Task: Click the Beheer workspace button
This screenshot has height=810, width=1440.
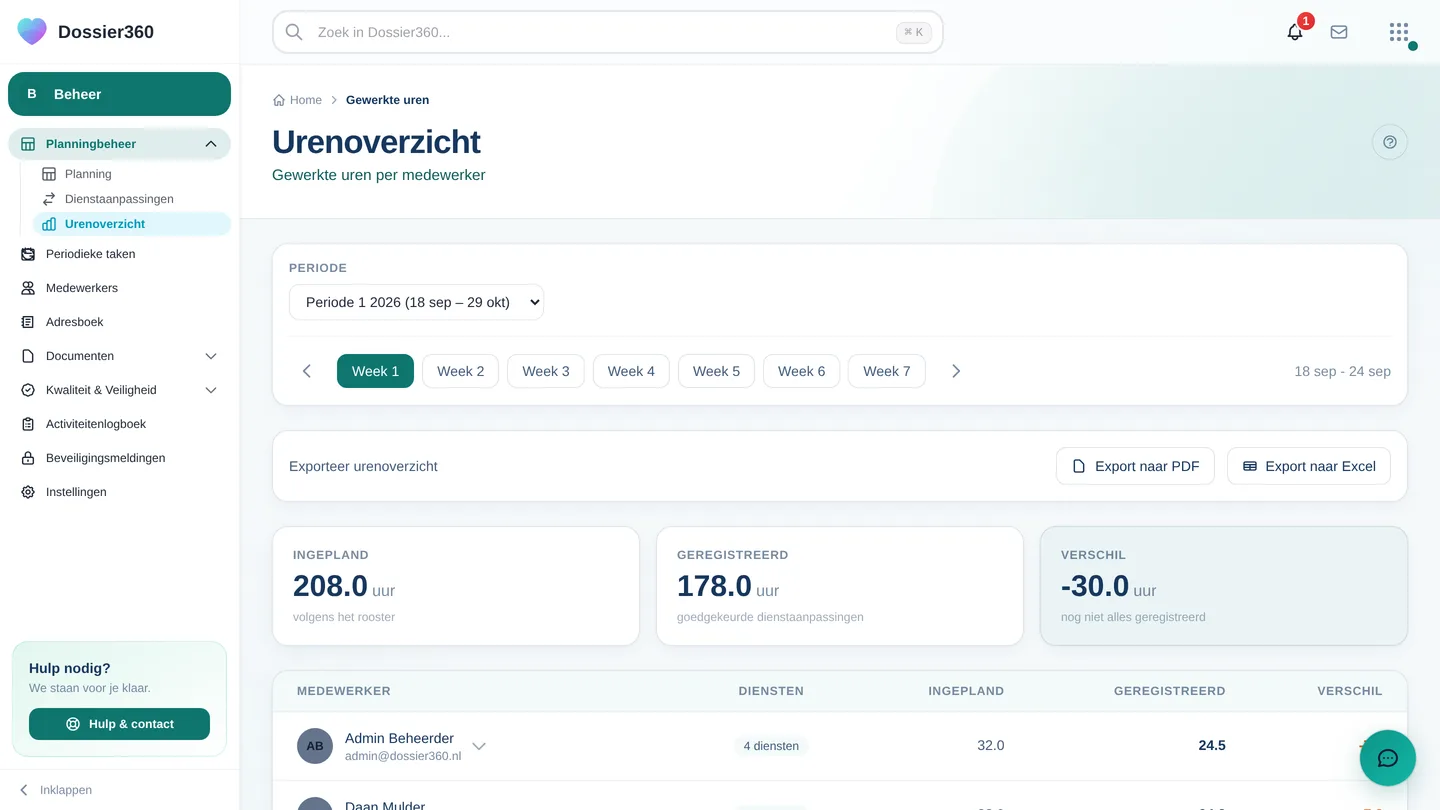Action: point(119,94)
